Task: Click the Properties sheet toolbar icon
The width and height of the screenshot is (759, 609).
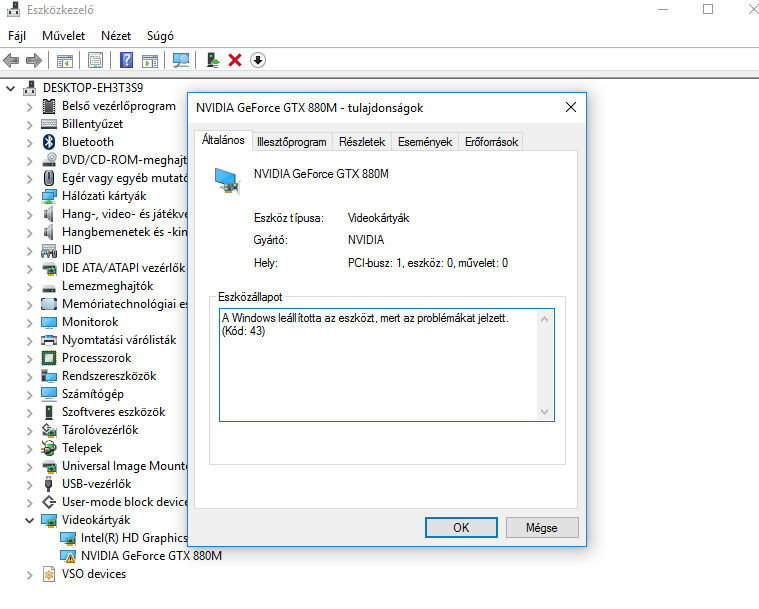Action: tap(95, 61)
